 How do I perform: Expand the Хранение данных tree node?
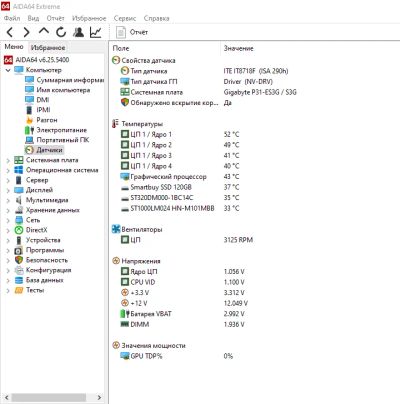[x=8, y=210]
